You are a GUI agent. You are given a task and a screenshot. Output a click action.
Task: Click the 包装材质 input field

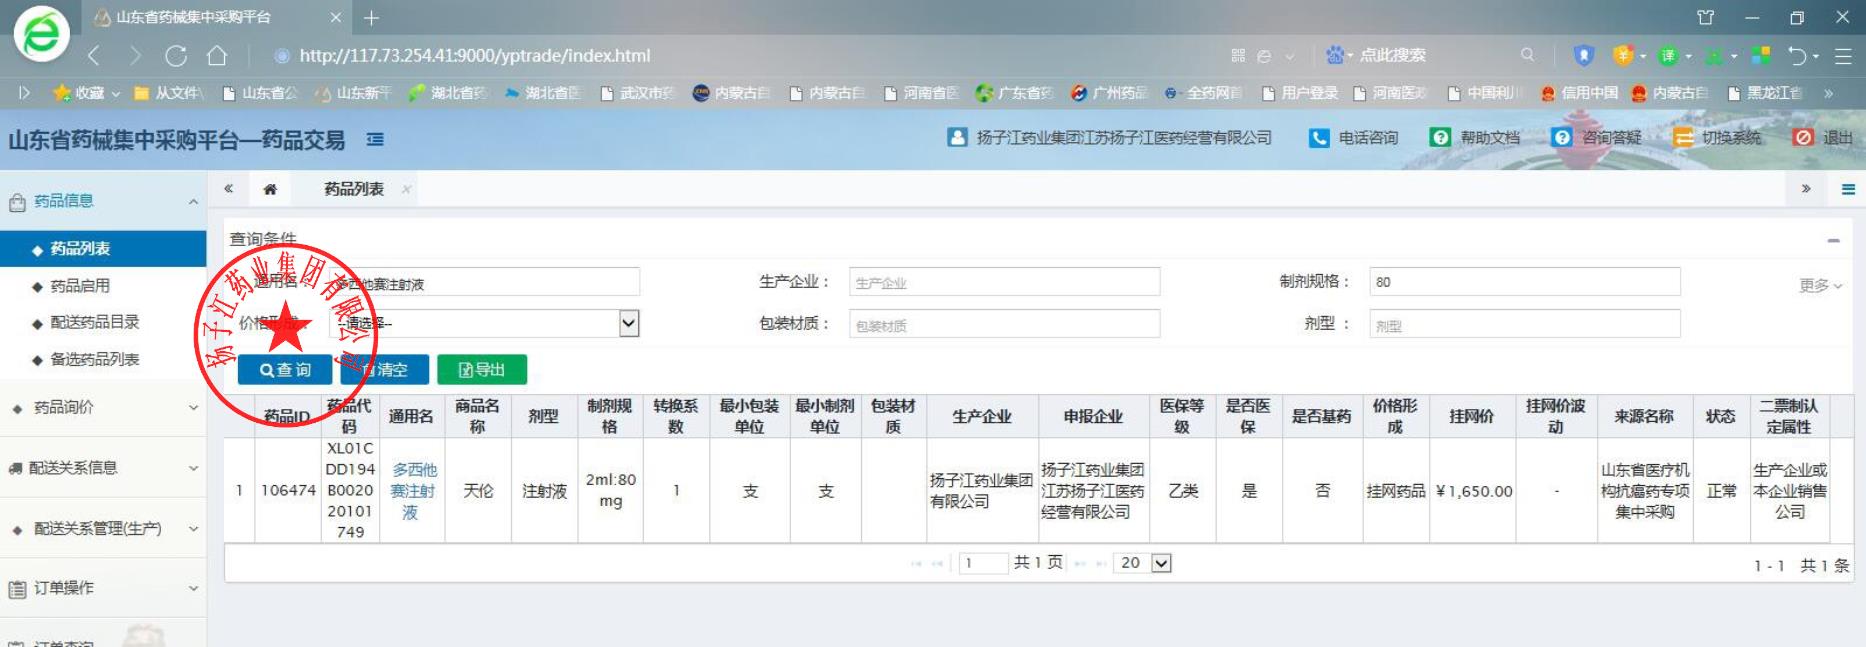click(x=1004, y=324)
